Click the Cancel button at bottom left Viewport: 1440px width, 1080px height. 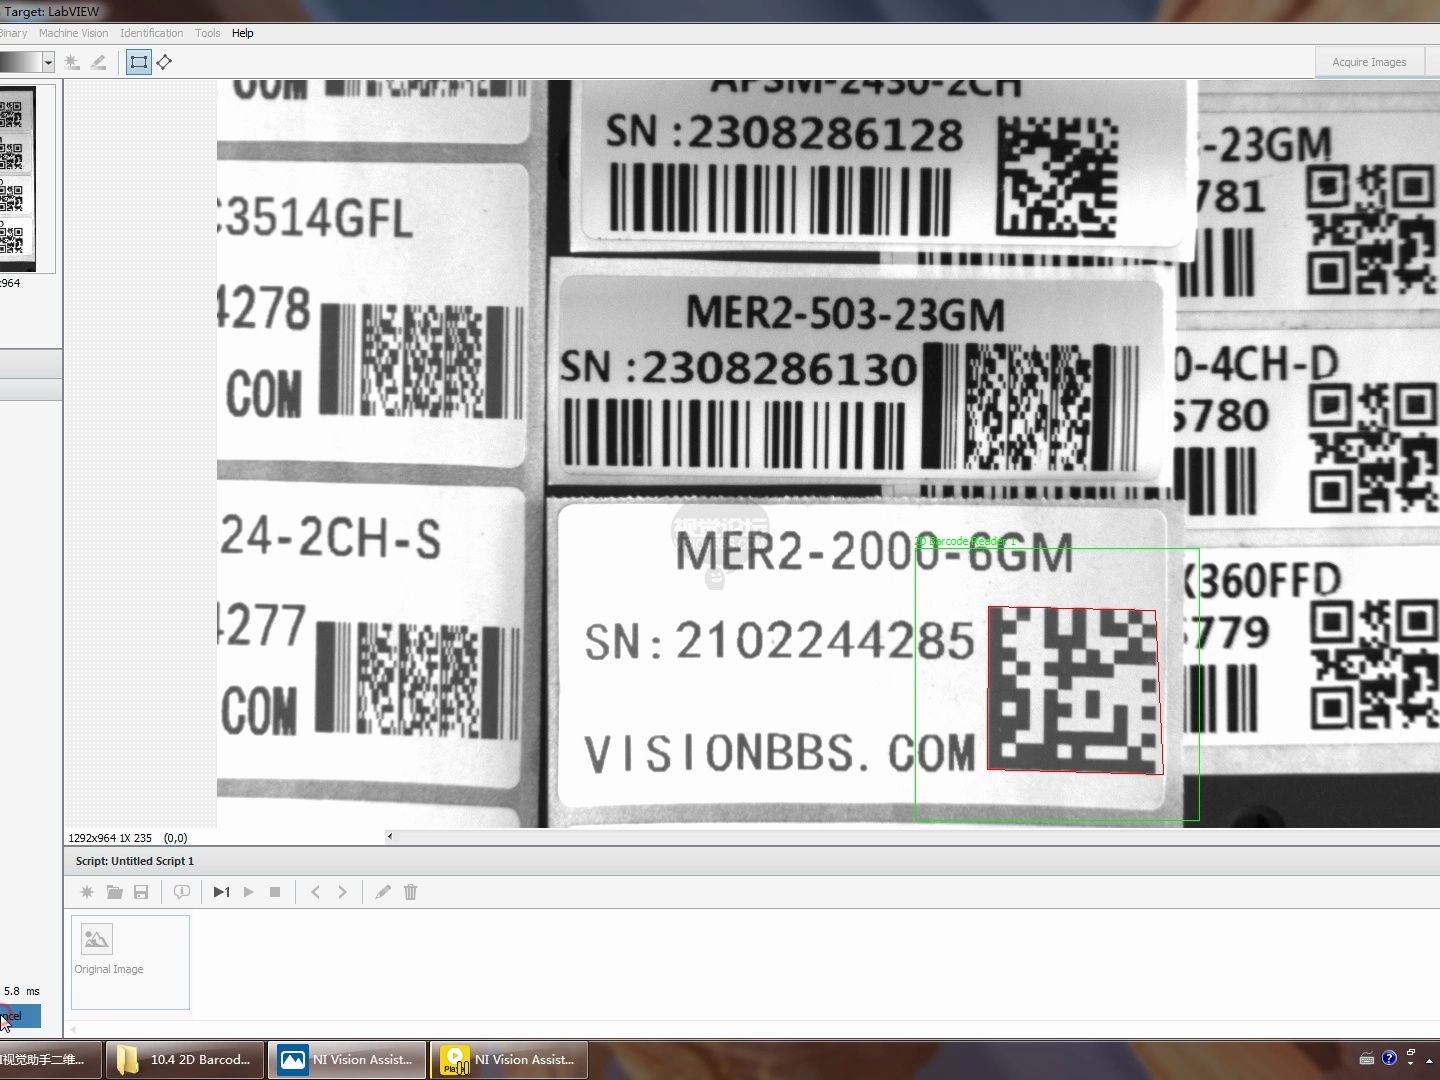[19, 1016]
